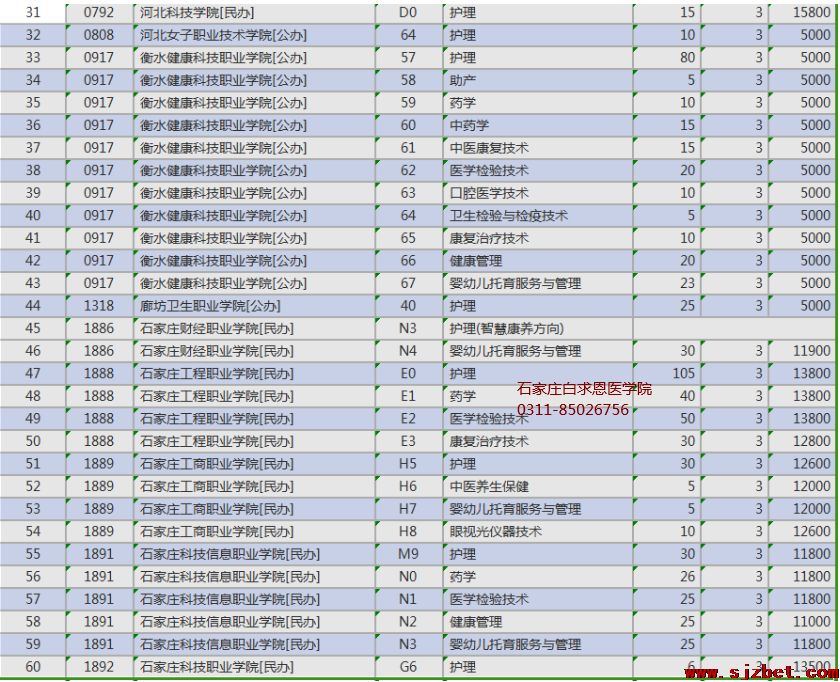Select 廊坊卫生职业学院[公办] cell

point(254,306)
